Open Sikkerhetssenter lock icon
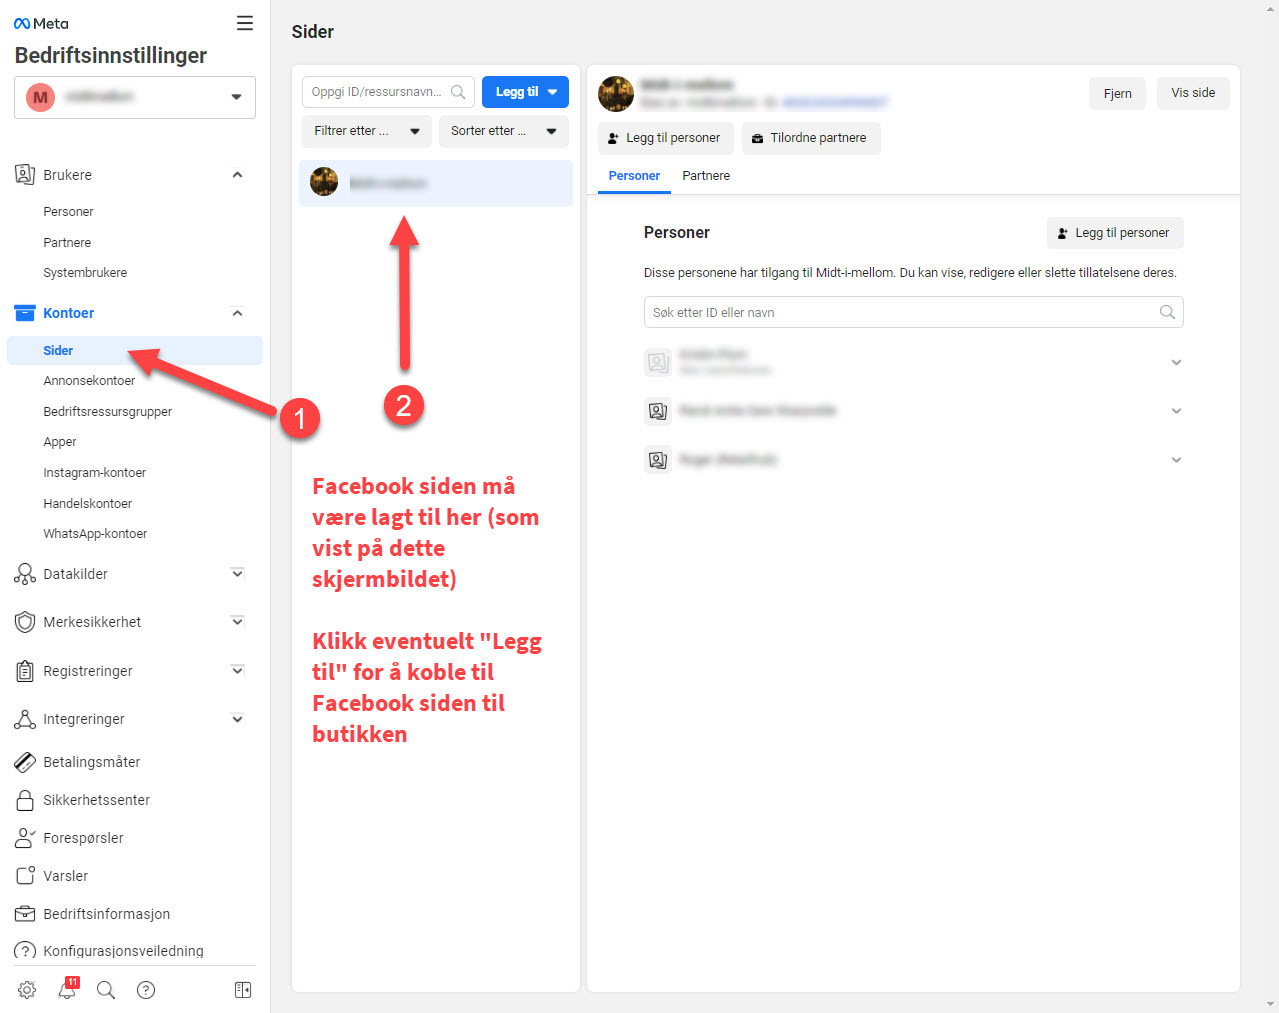 tap(25, 800)
